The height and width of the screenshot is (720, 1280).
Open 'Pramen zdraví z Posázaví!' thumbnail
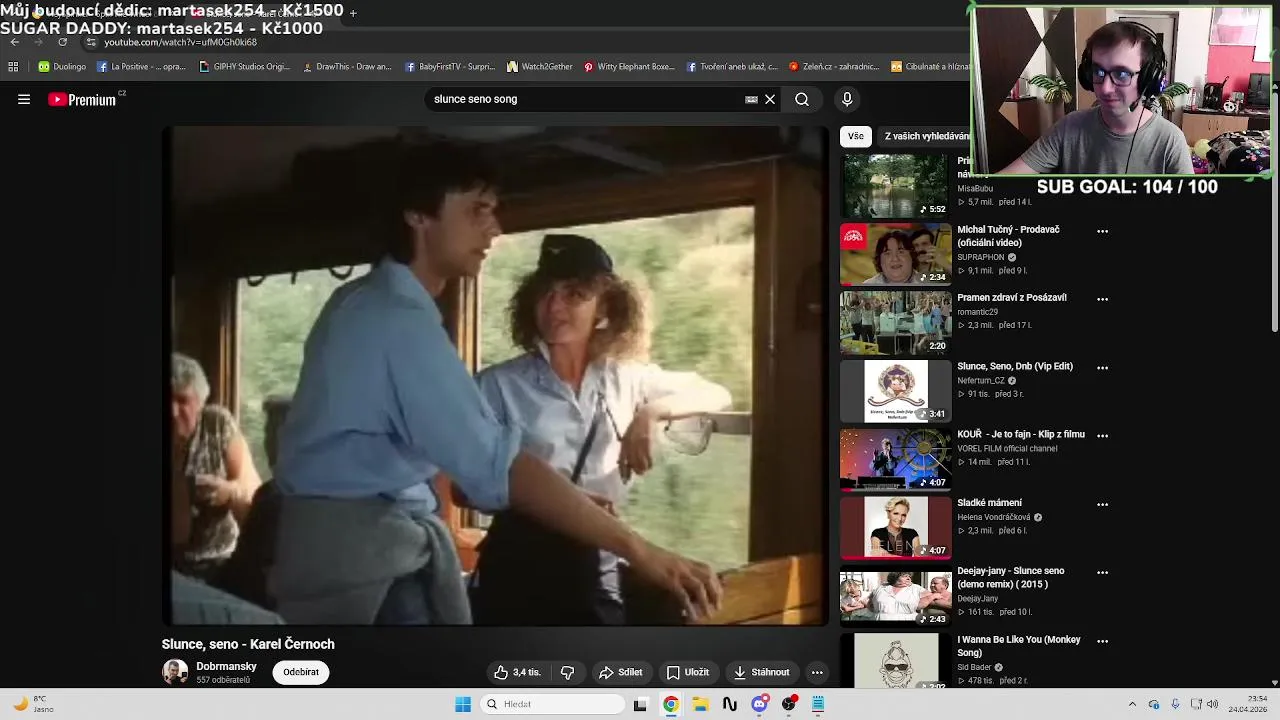(x=896, y=322)
